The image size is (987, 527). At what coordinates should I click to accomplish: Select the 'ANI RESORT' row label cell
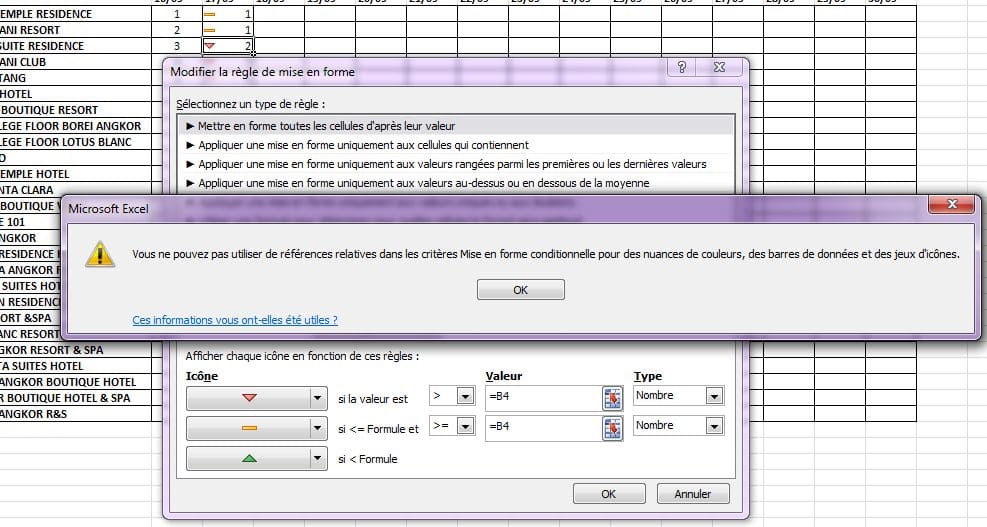(76, 30)
